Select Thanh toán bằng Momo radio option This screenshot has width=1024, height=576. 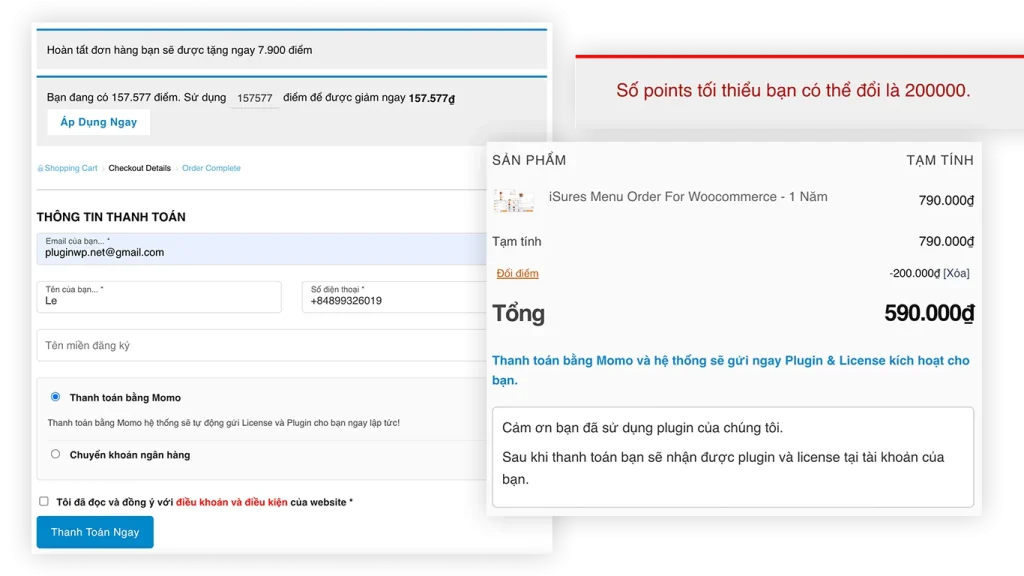[55, 397]
